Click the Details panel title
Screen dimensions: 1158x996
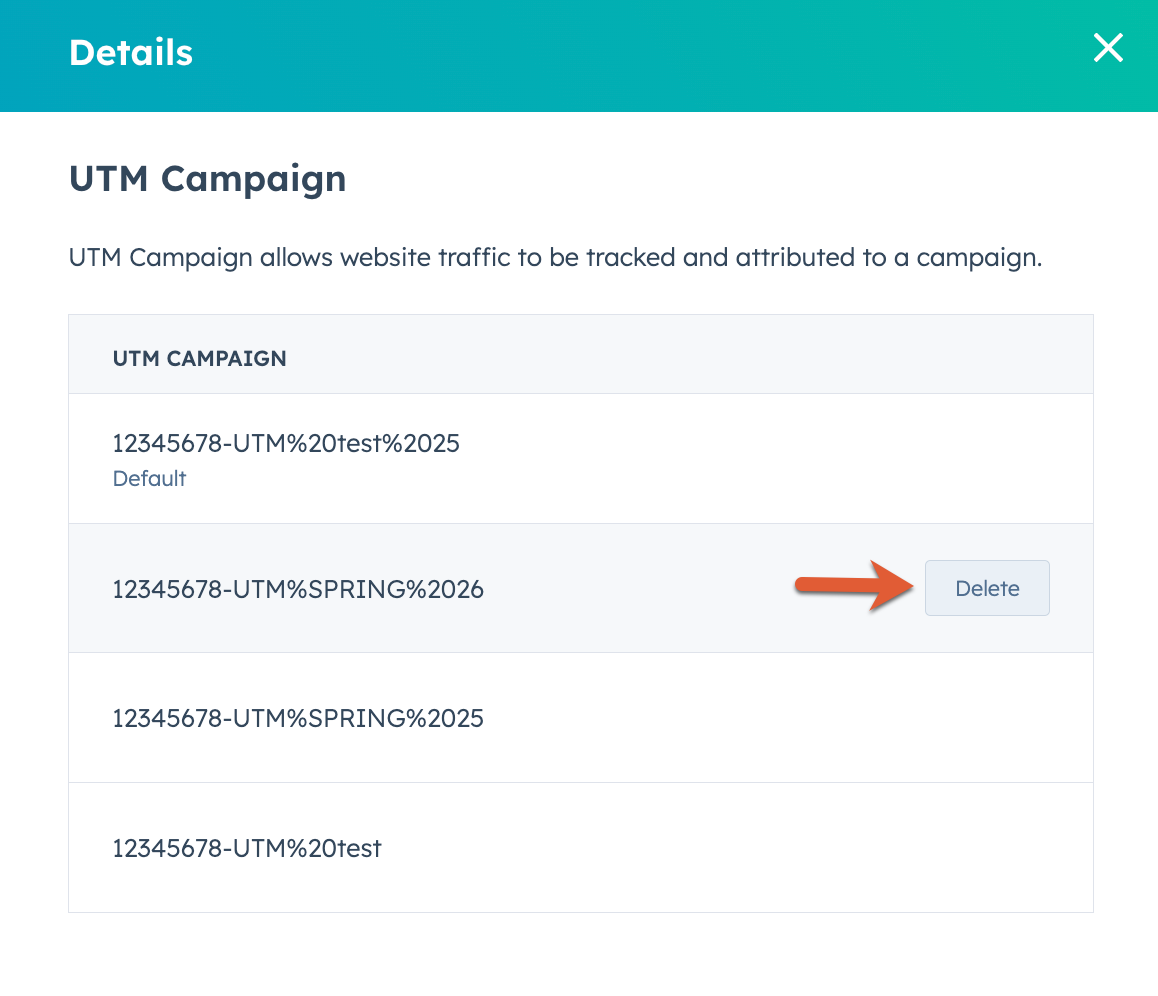coord(131,53)
